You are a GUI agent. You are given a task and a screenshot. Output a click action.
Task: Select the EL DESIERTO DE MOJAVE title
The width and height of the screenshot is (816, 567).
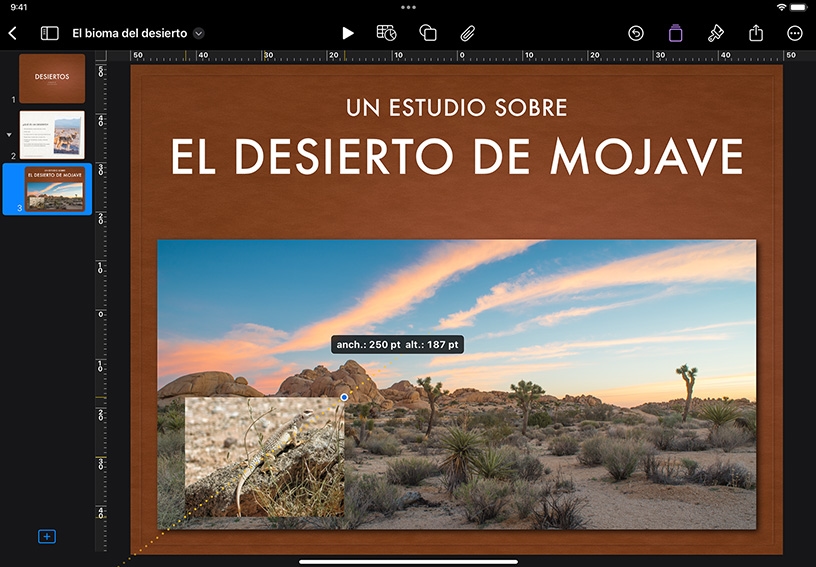(457, 156)
